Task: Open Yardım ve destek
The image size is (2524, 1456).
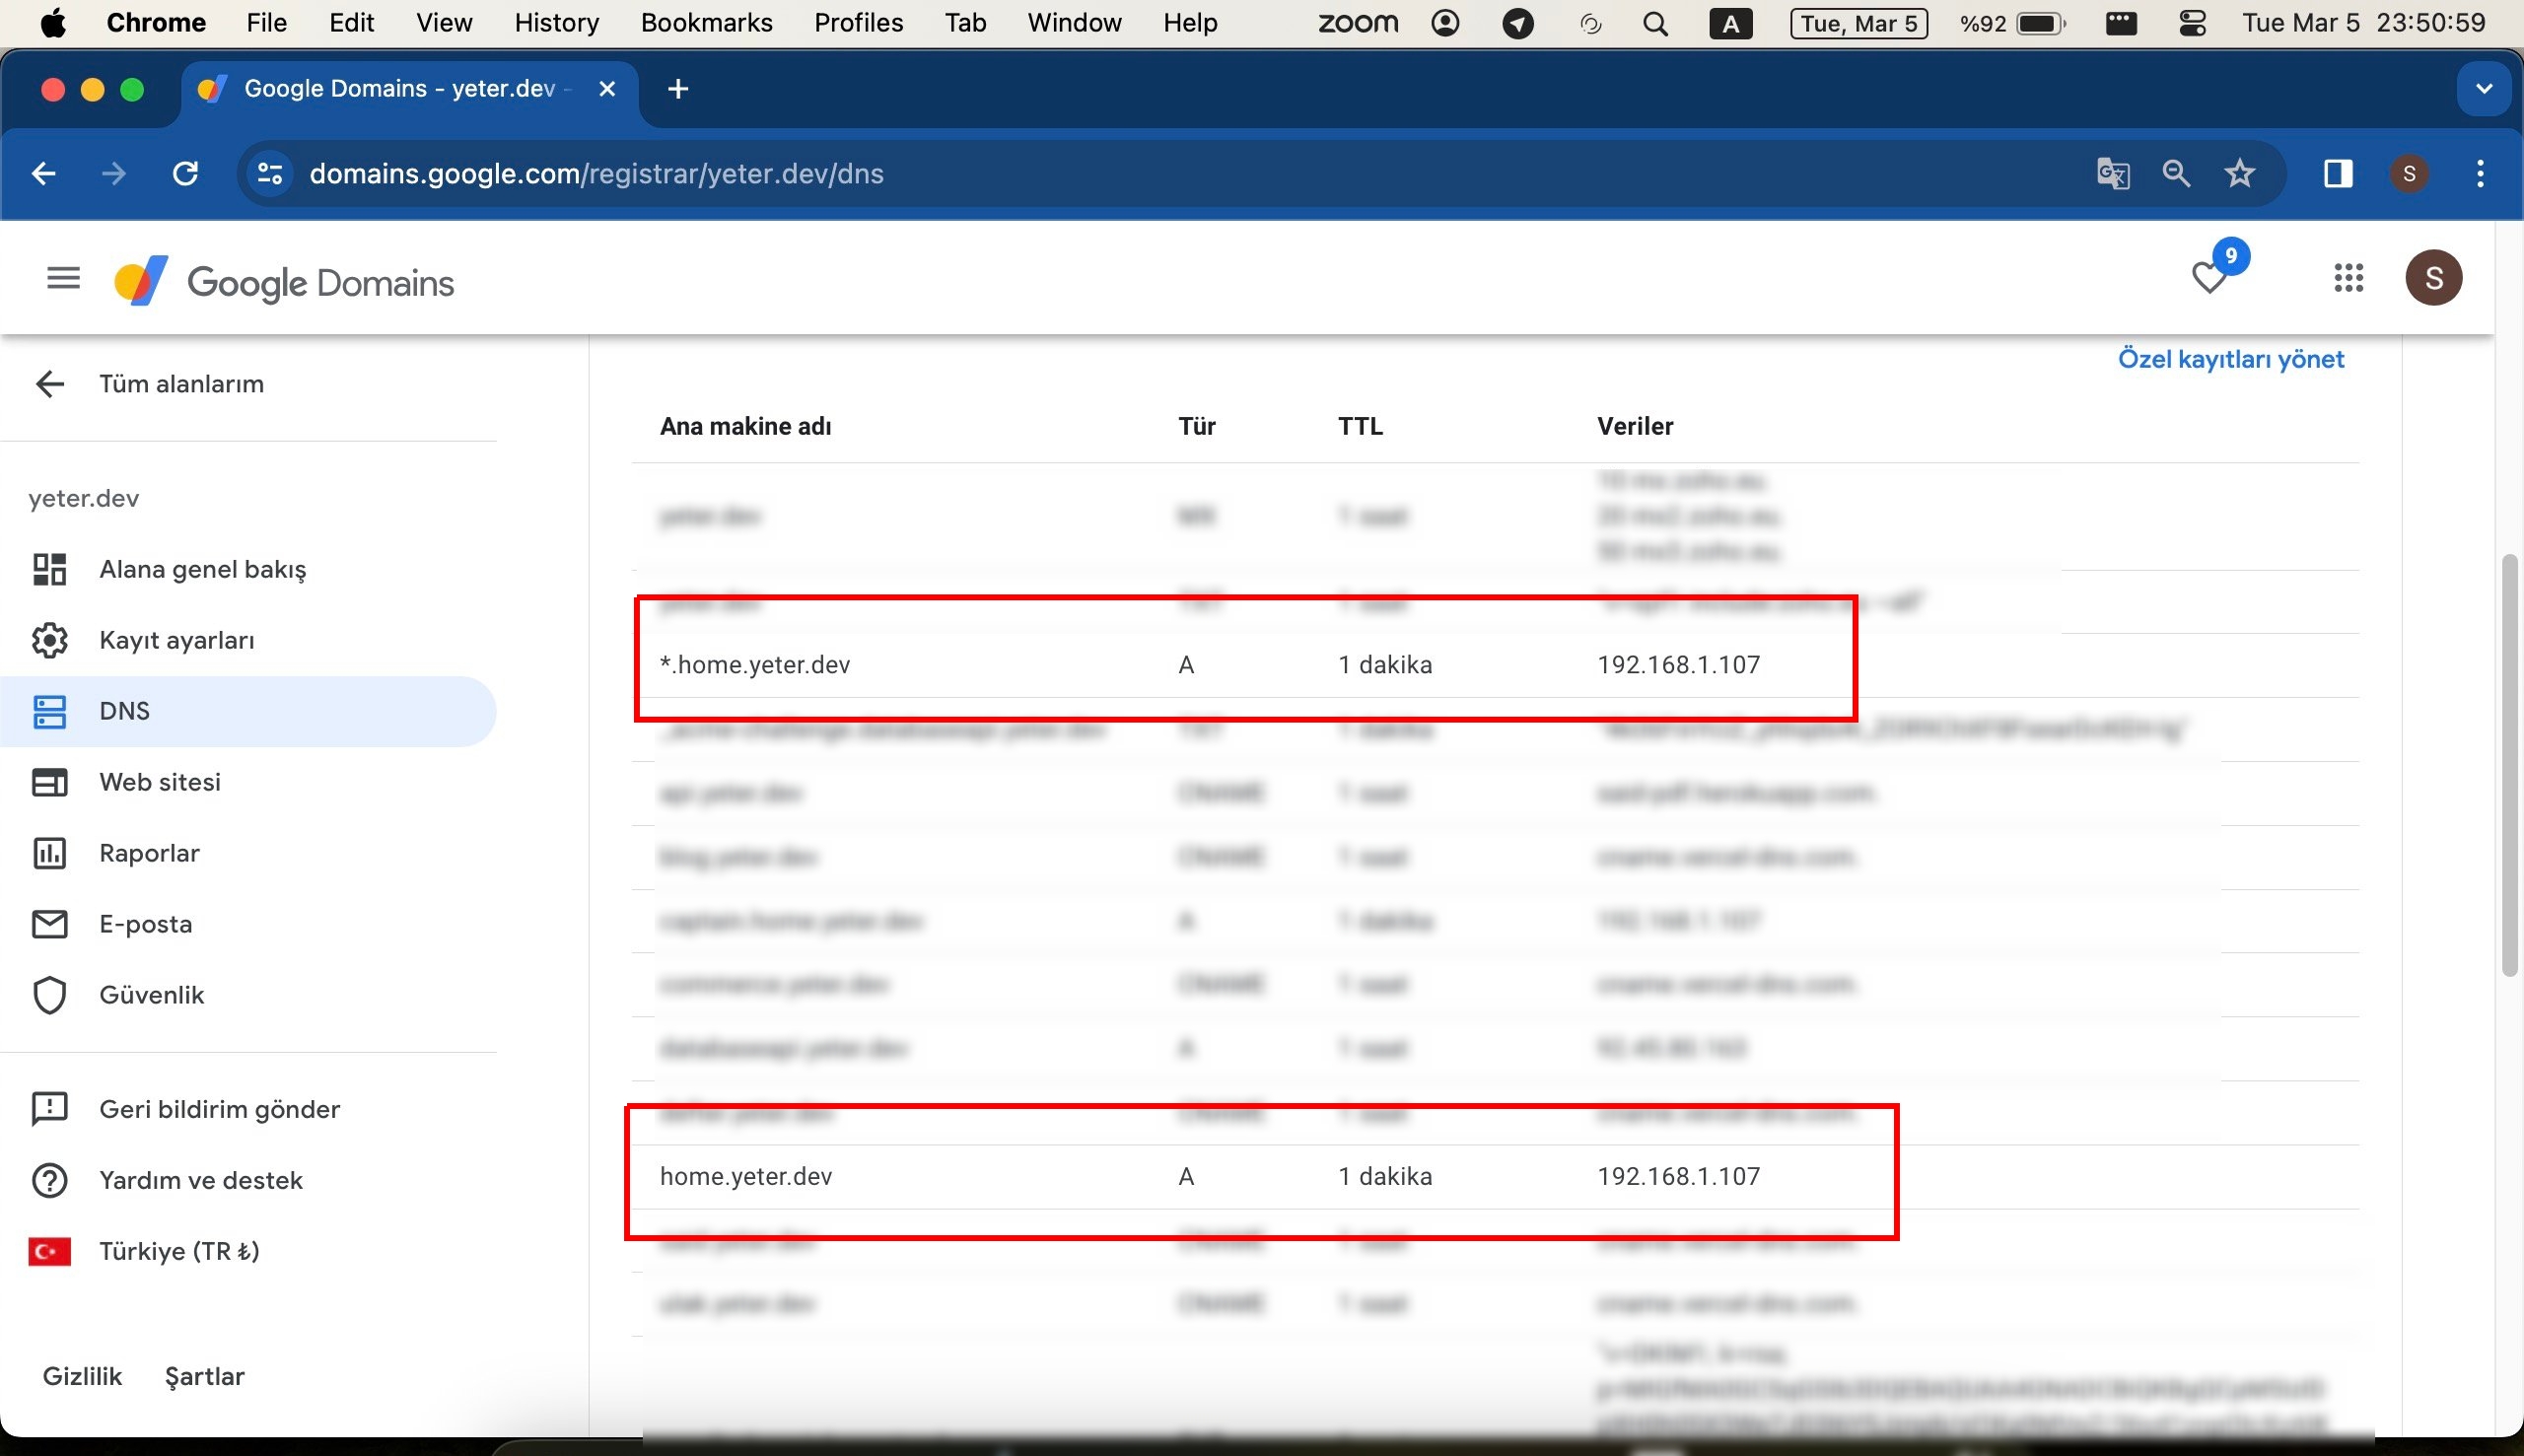Action: pyautogui.click(x=200, y=1180)
